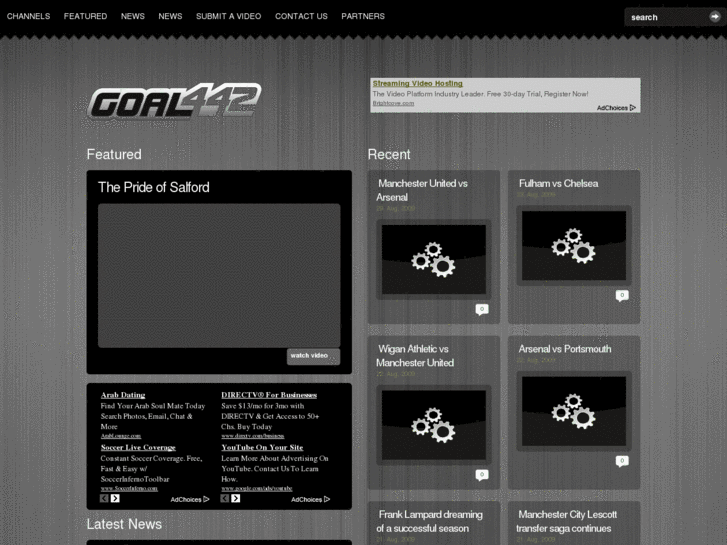Click the Goal442 logo
This screenshot has height=545, width=727.
(174, 102)
